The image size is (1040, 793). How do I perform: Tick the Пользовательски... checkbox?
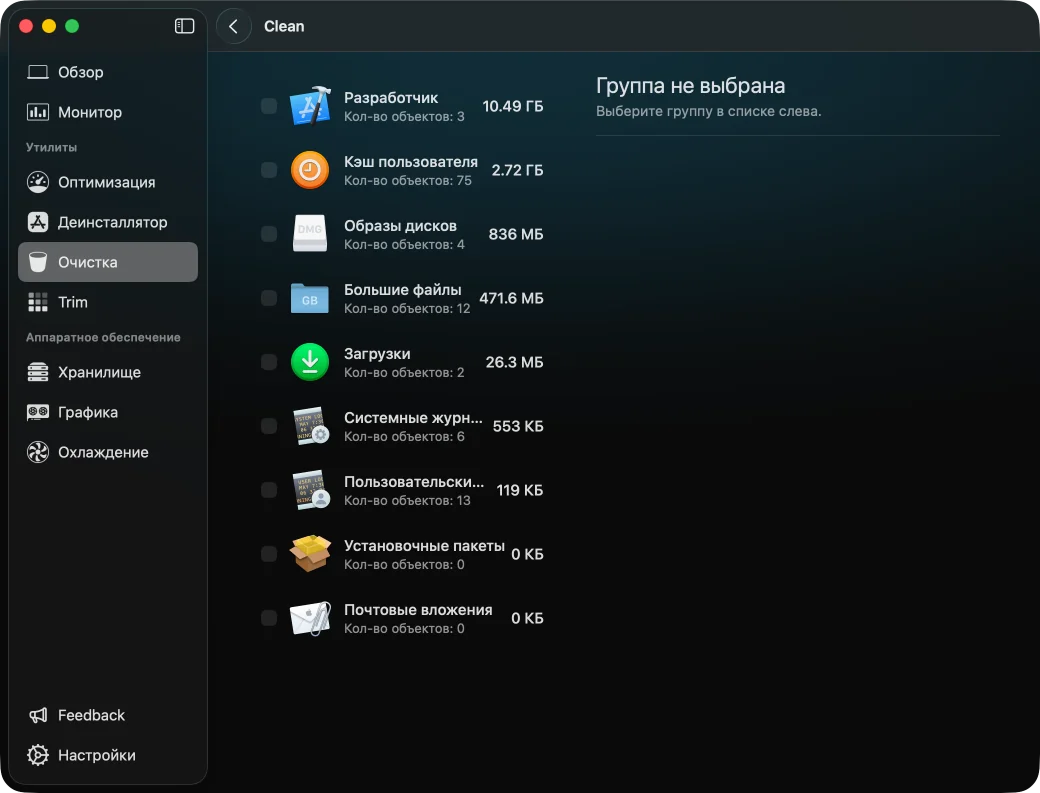coord(269,490)
